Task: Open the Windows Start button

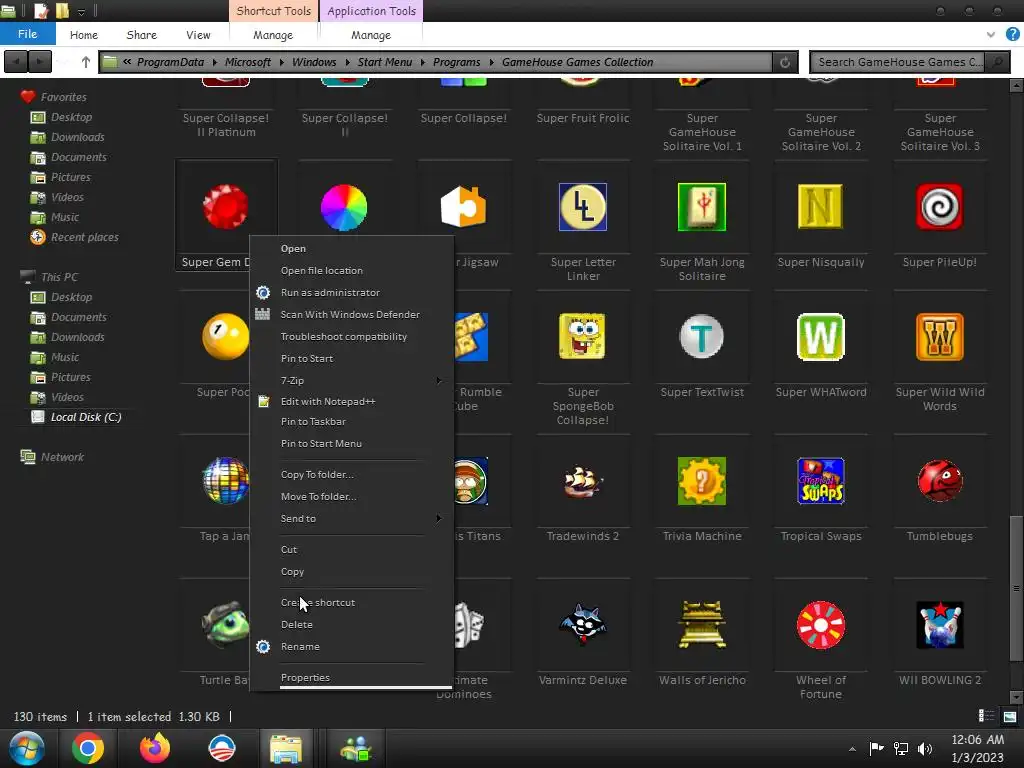Action: 27,748
